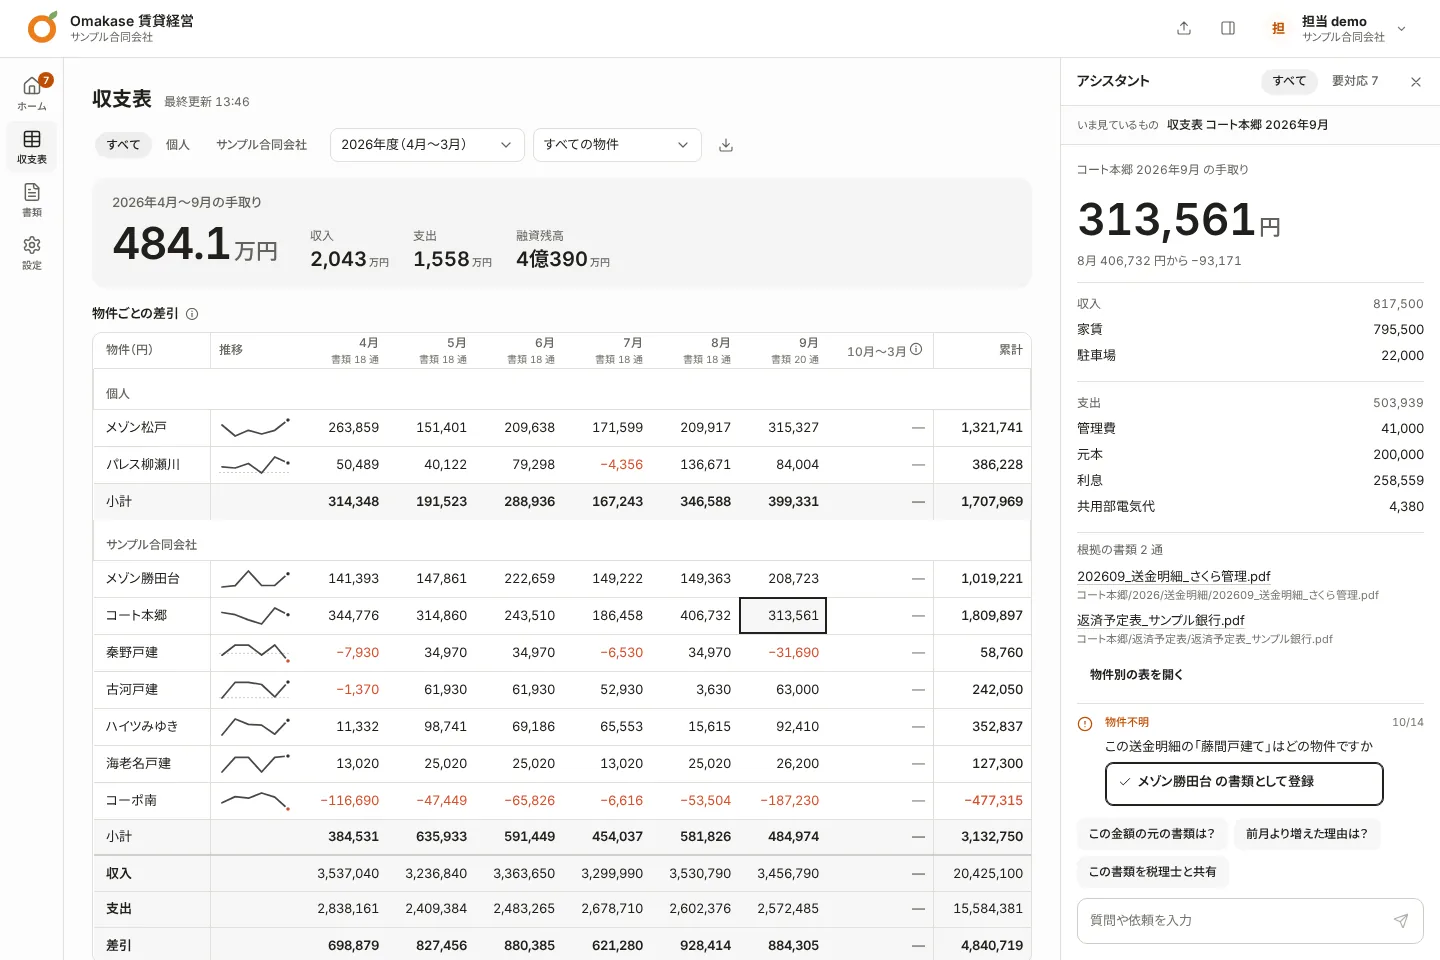Click 物件別の表を開く link
The width and height of the screenshot is (1440, 960).
pos(1136,675)
